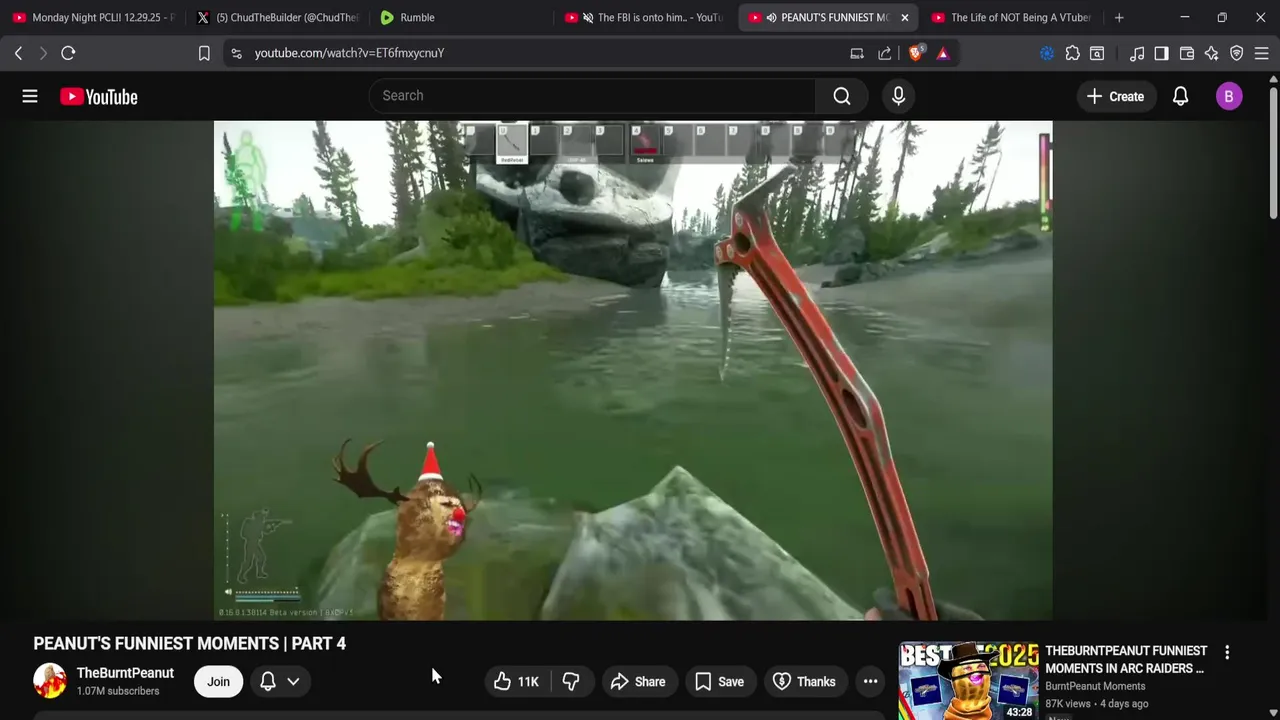Send Thanks to the creator

(806, 682)
